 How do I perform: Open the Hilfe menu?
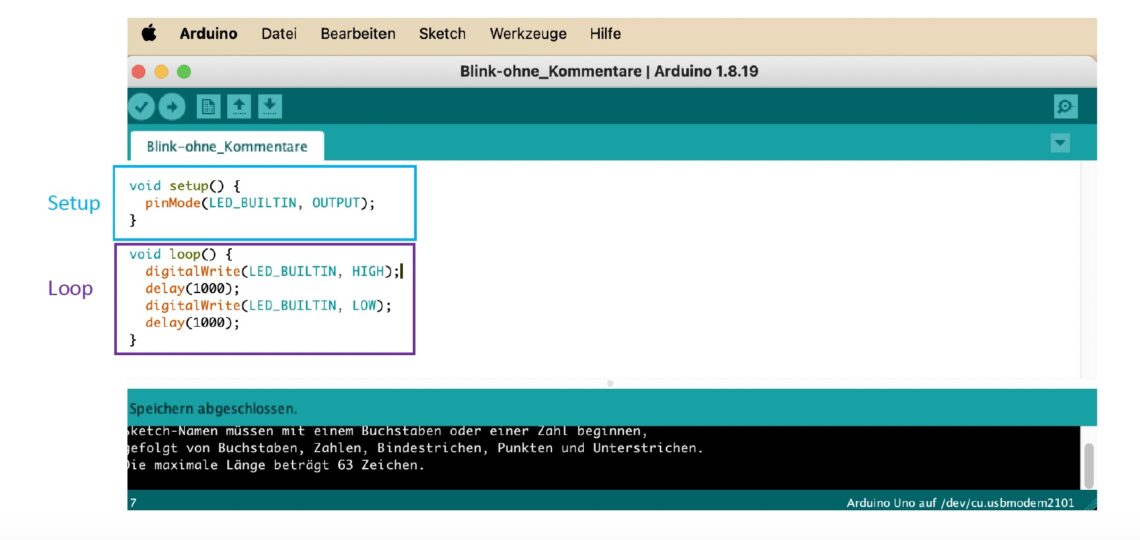605,34
